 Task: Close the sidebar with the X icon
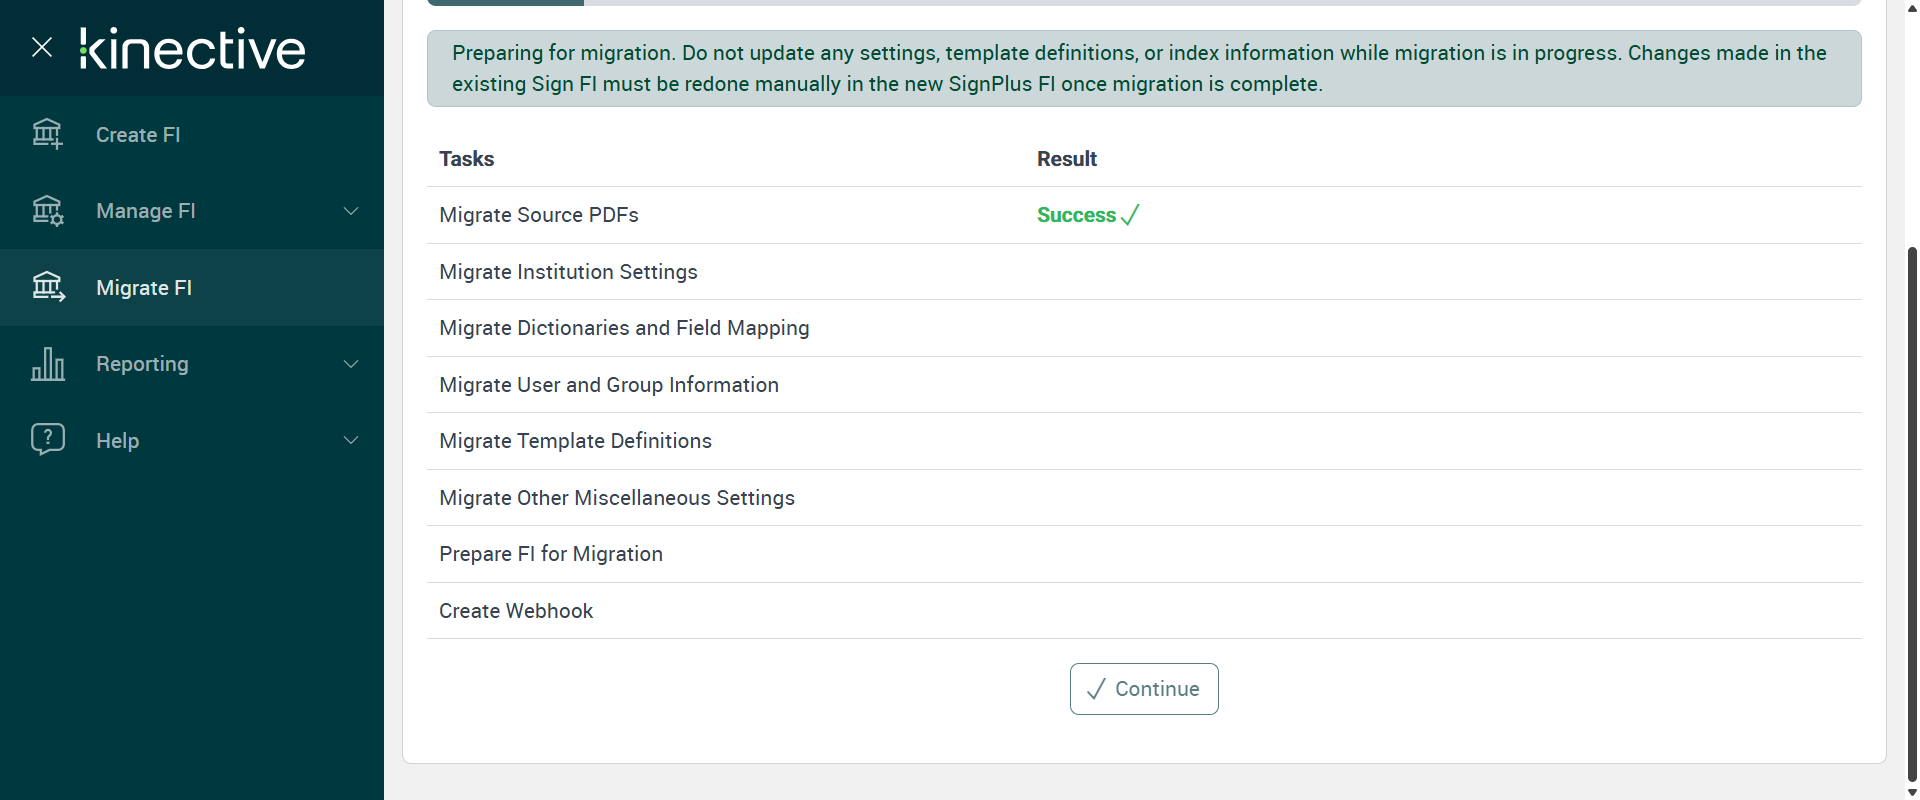click(x=42, y=47)
